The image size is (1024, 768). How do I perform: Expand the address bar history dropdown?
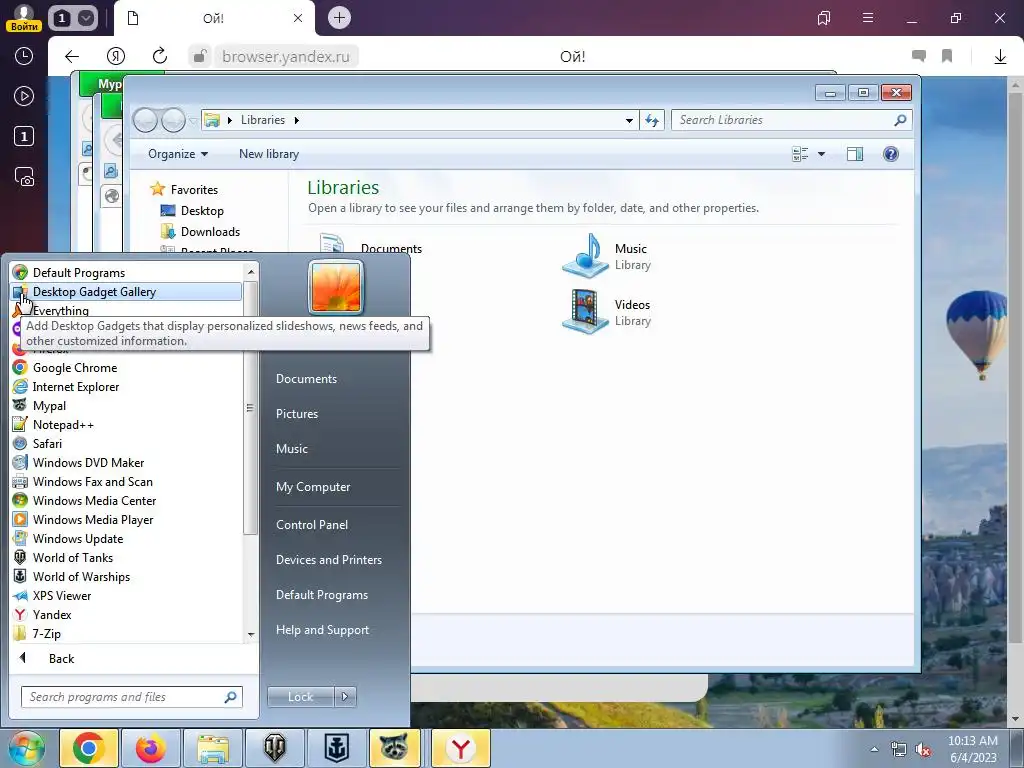pyautogui.click(x=629, y=120)
